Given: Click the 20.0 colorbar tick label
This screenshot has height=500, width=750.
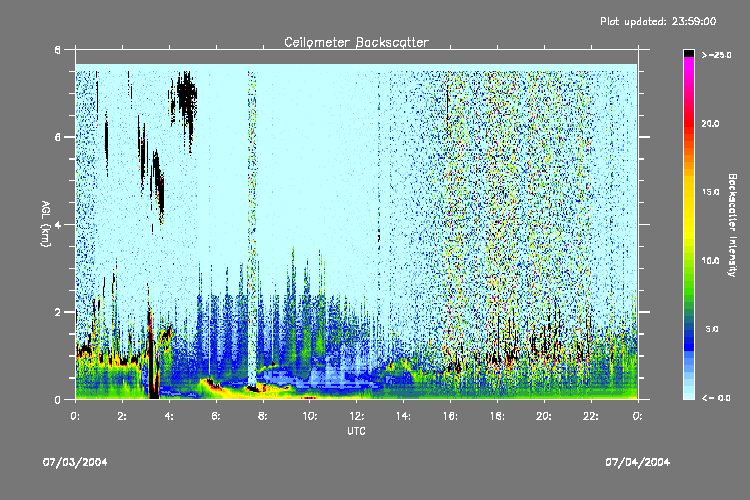Looking at the screenshot, I should click(710, 123).
